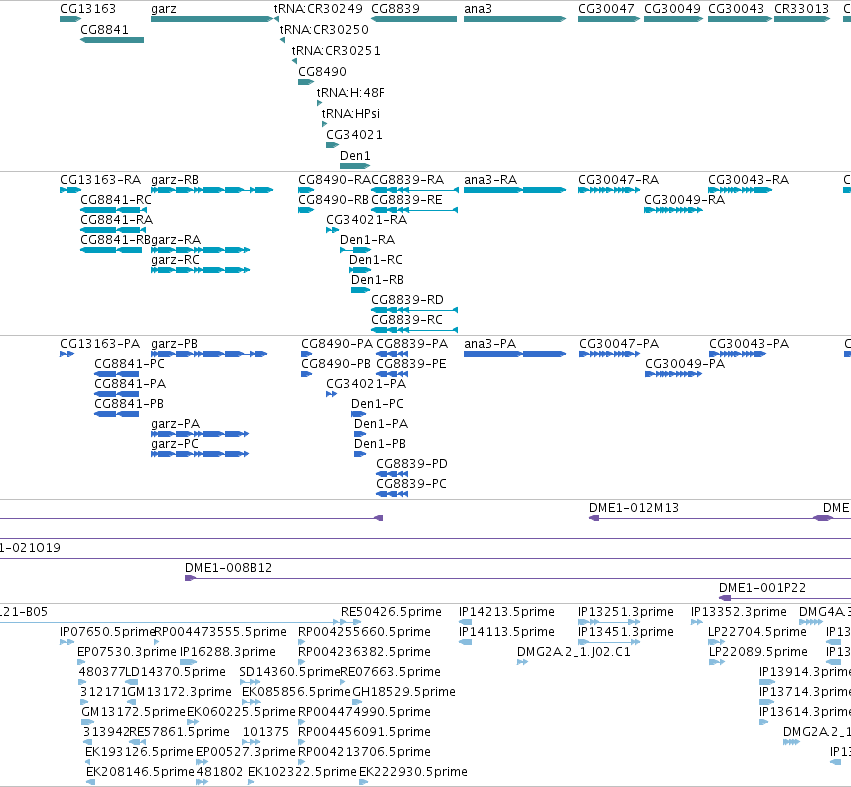
Task: Select the ana3-RA transcript
Action: (515, 190)
